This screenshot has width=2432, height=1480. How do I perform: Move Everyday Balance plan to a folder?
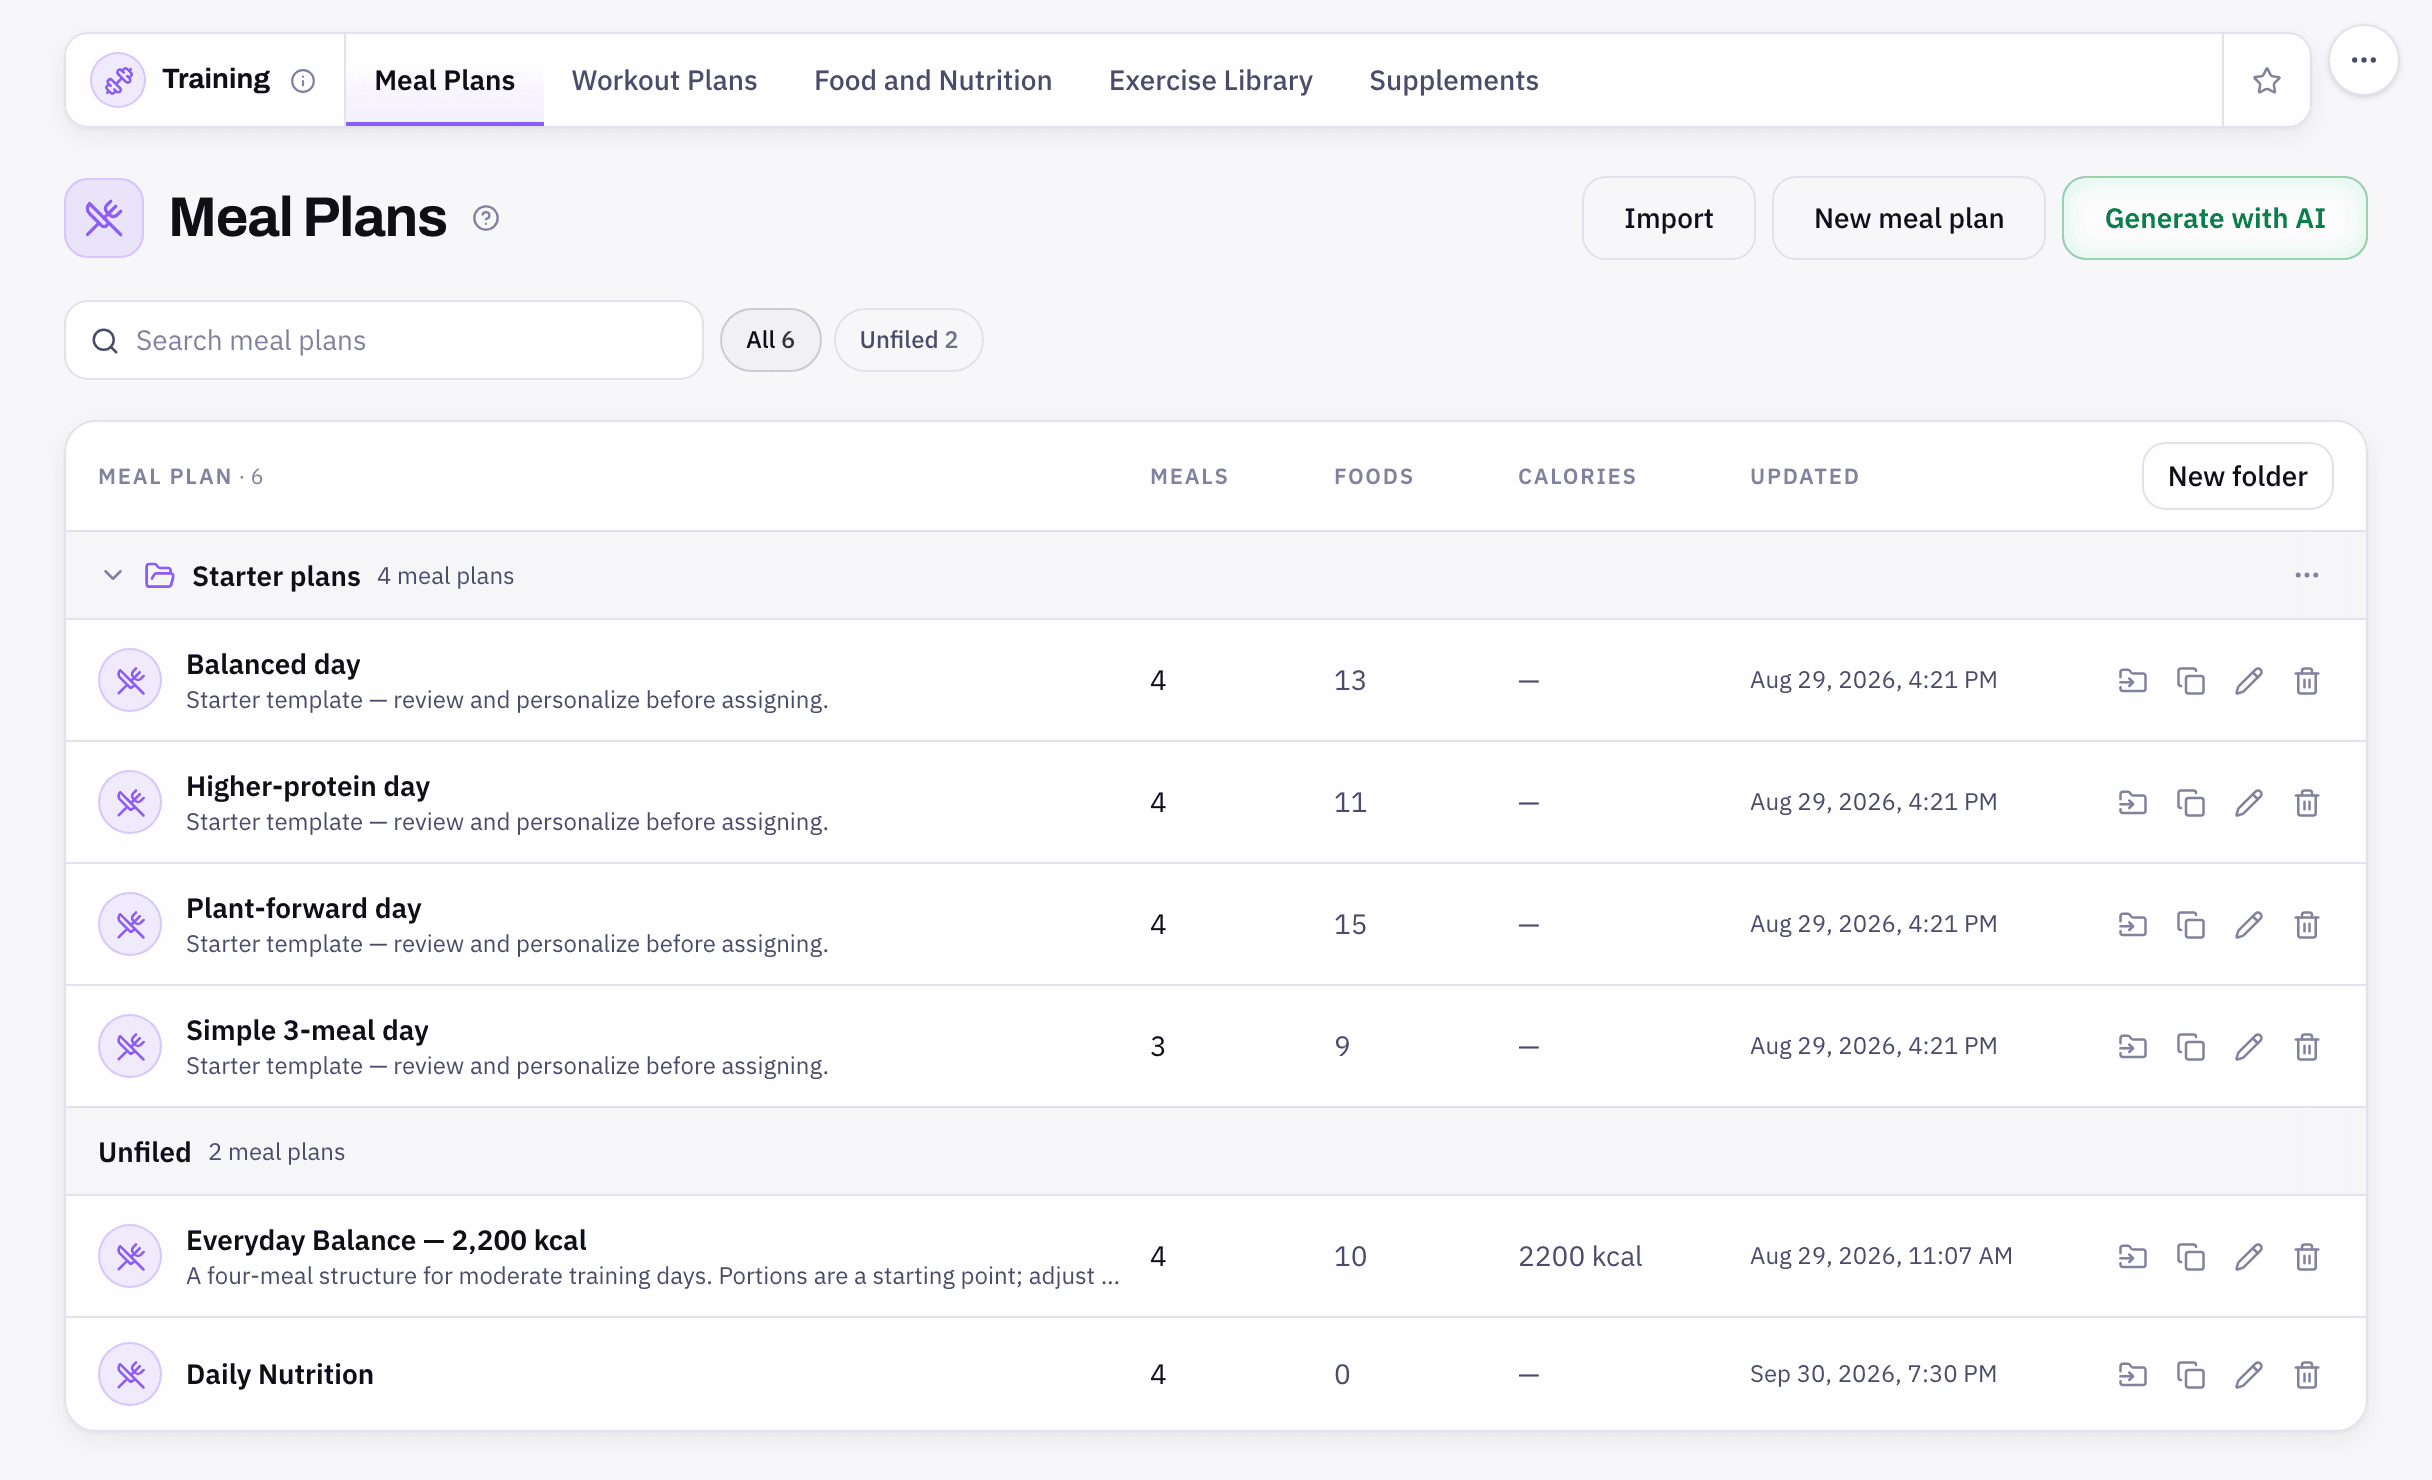2133,1256
